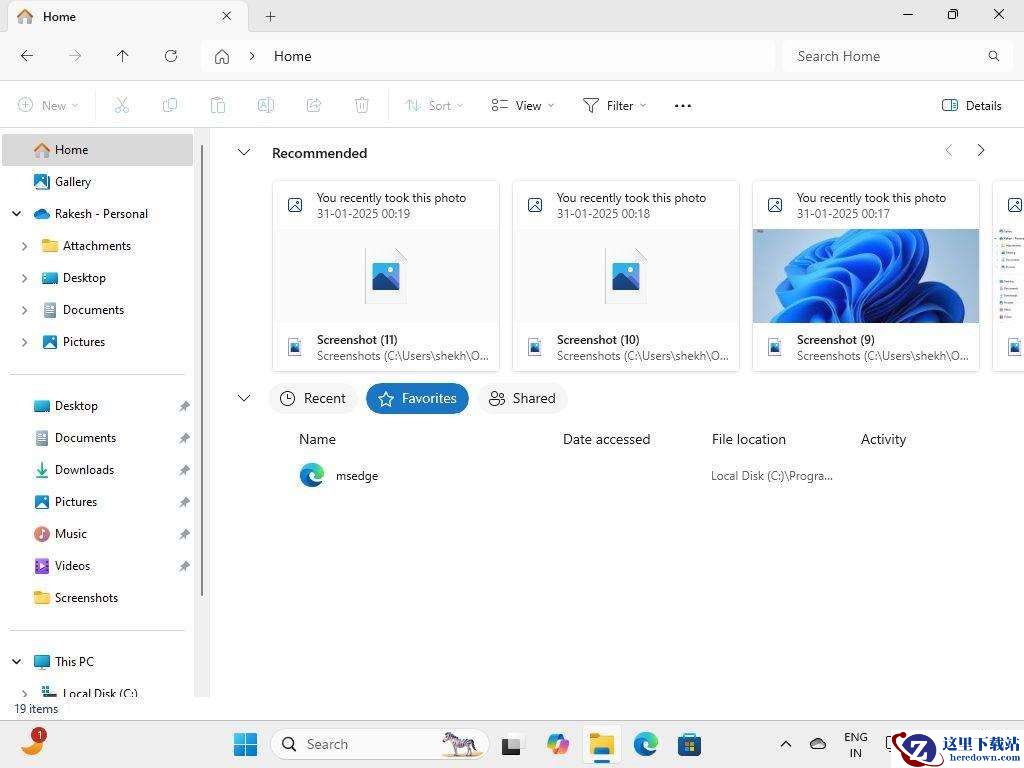
Task: Open the Screenshot (11) recommended card
Action: point(386,276)
